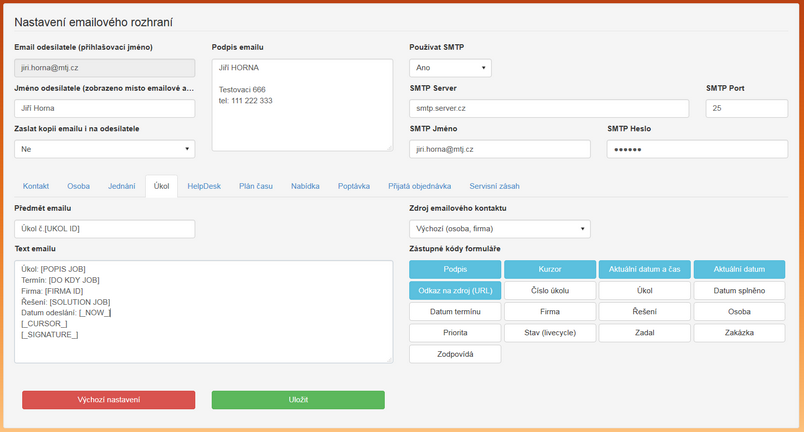This screenshot has width=804, height=432.
Task: Insert the Kurzor placeholder code
Action: pos(549,269)
